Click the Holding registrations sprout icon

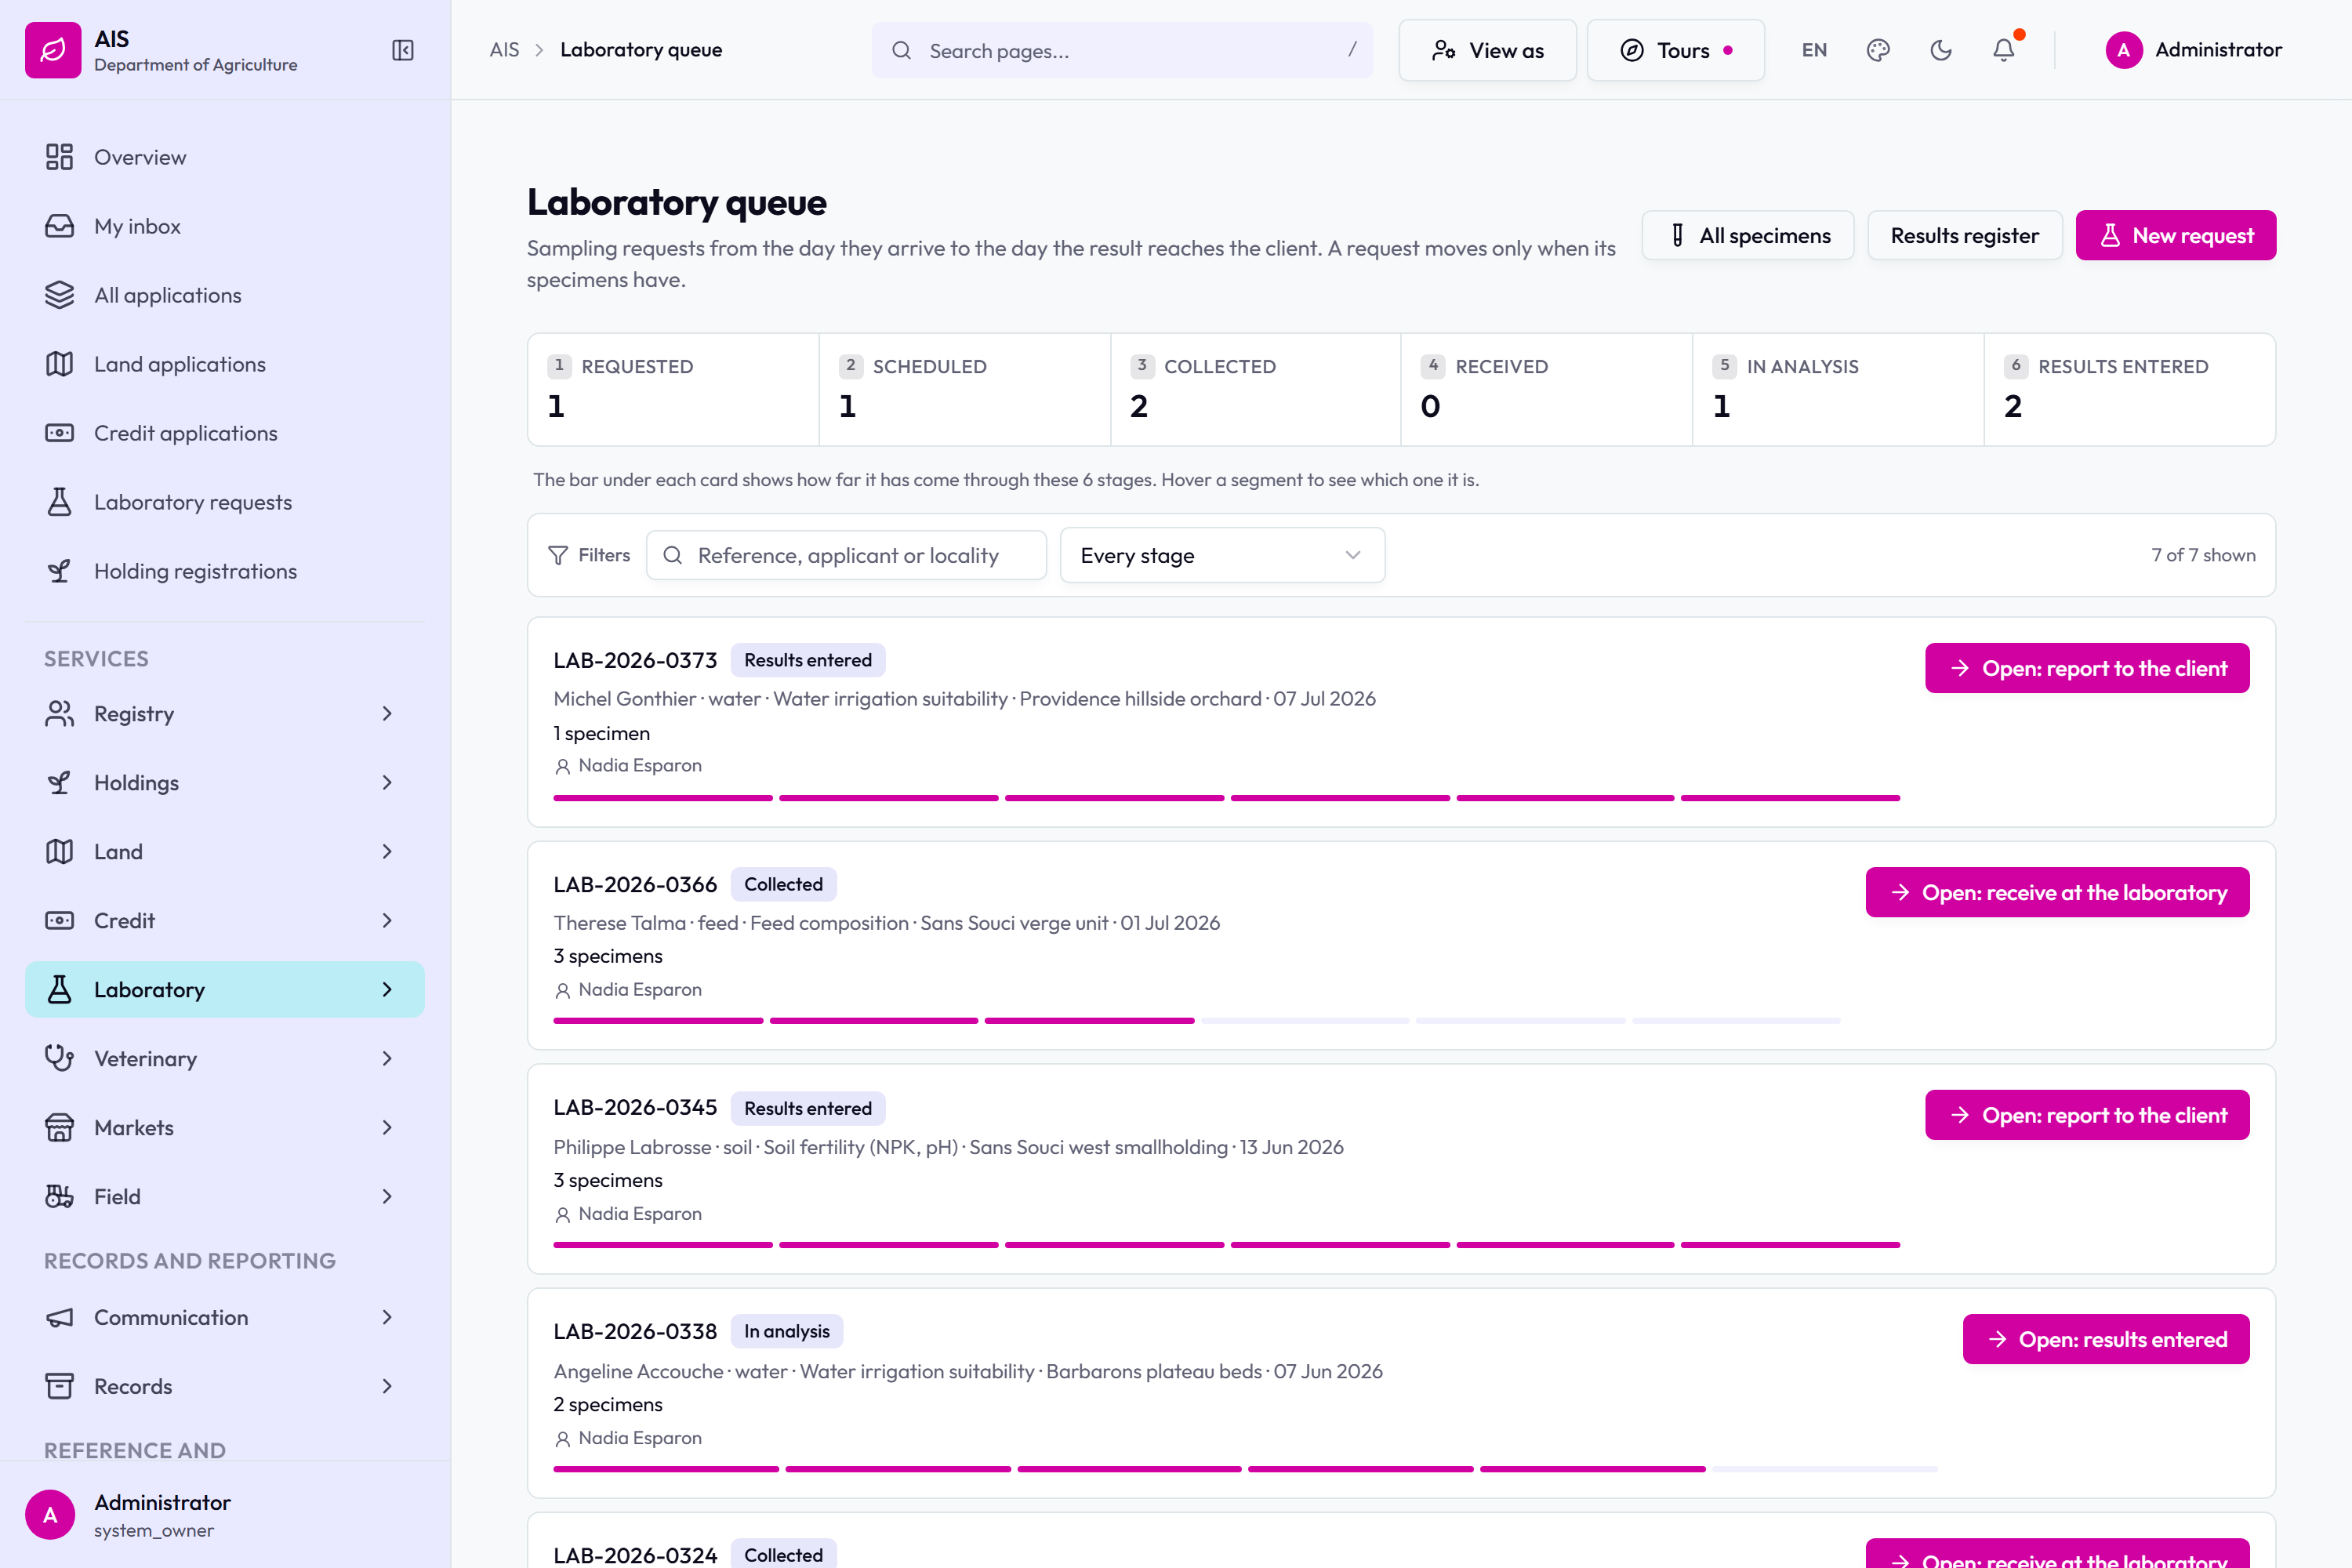59,571
